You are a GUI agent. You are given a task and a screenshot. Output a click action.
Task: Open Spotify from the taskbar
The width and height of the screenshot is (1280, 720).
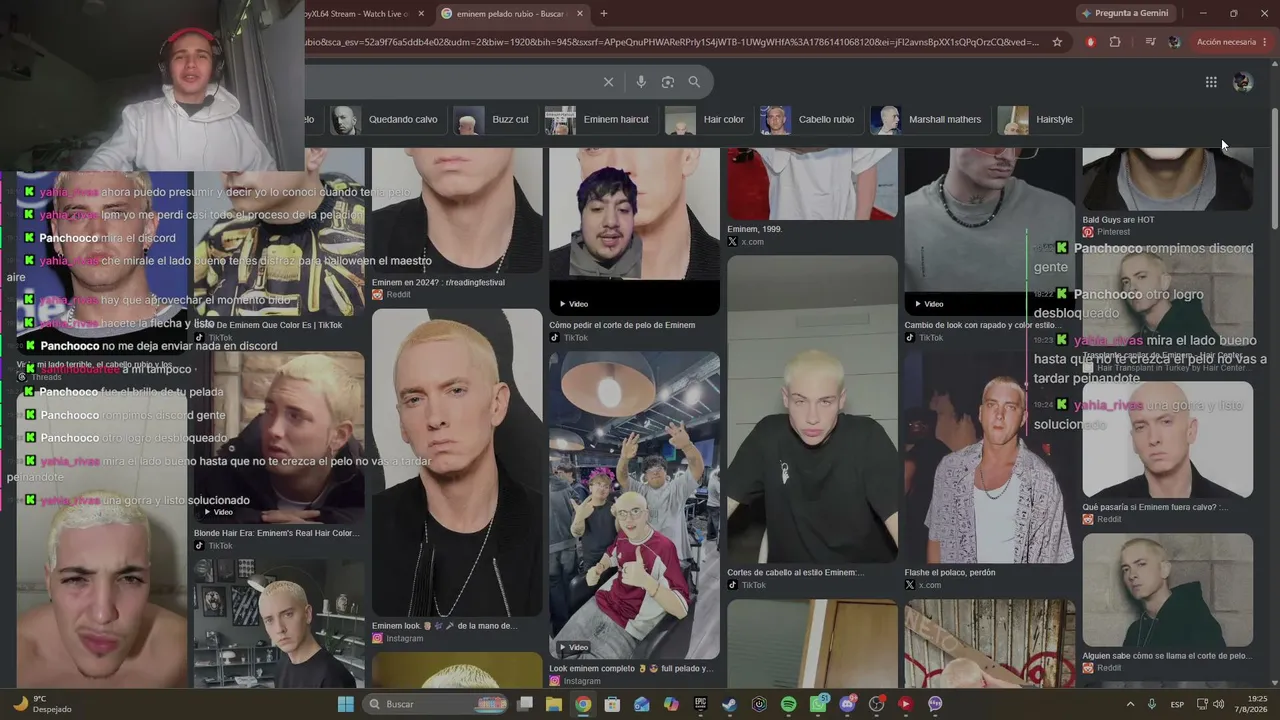click(x=788, y=704)
